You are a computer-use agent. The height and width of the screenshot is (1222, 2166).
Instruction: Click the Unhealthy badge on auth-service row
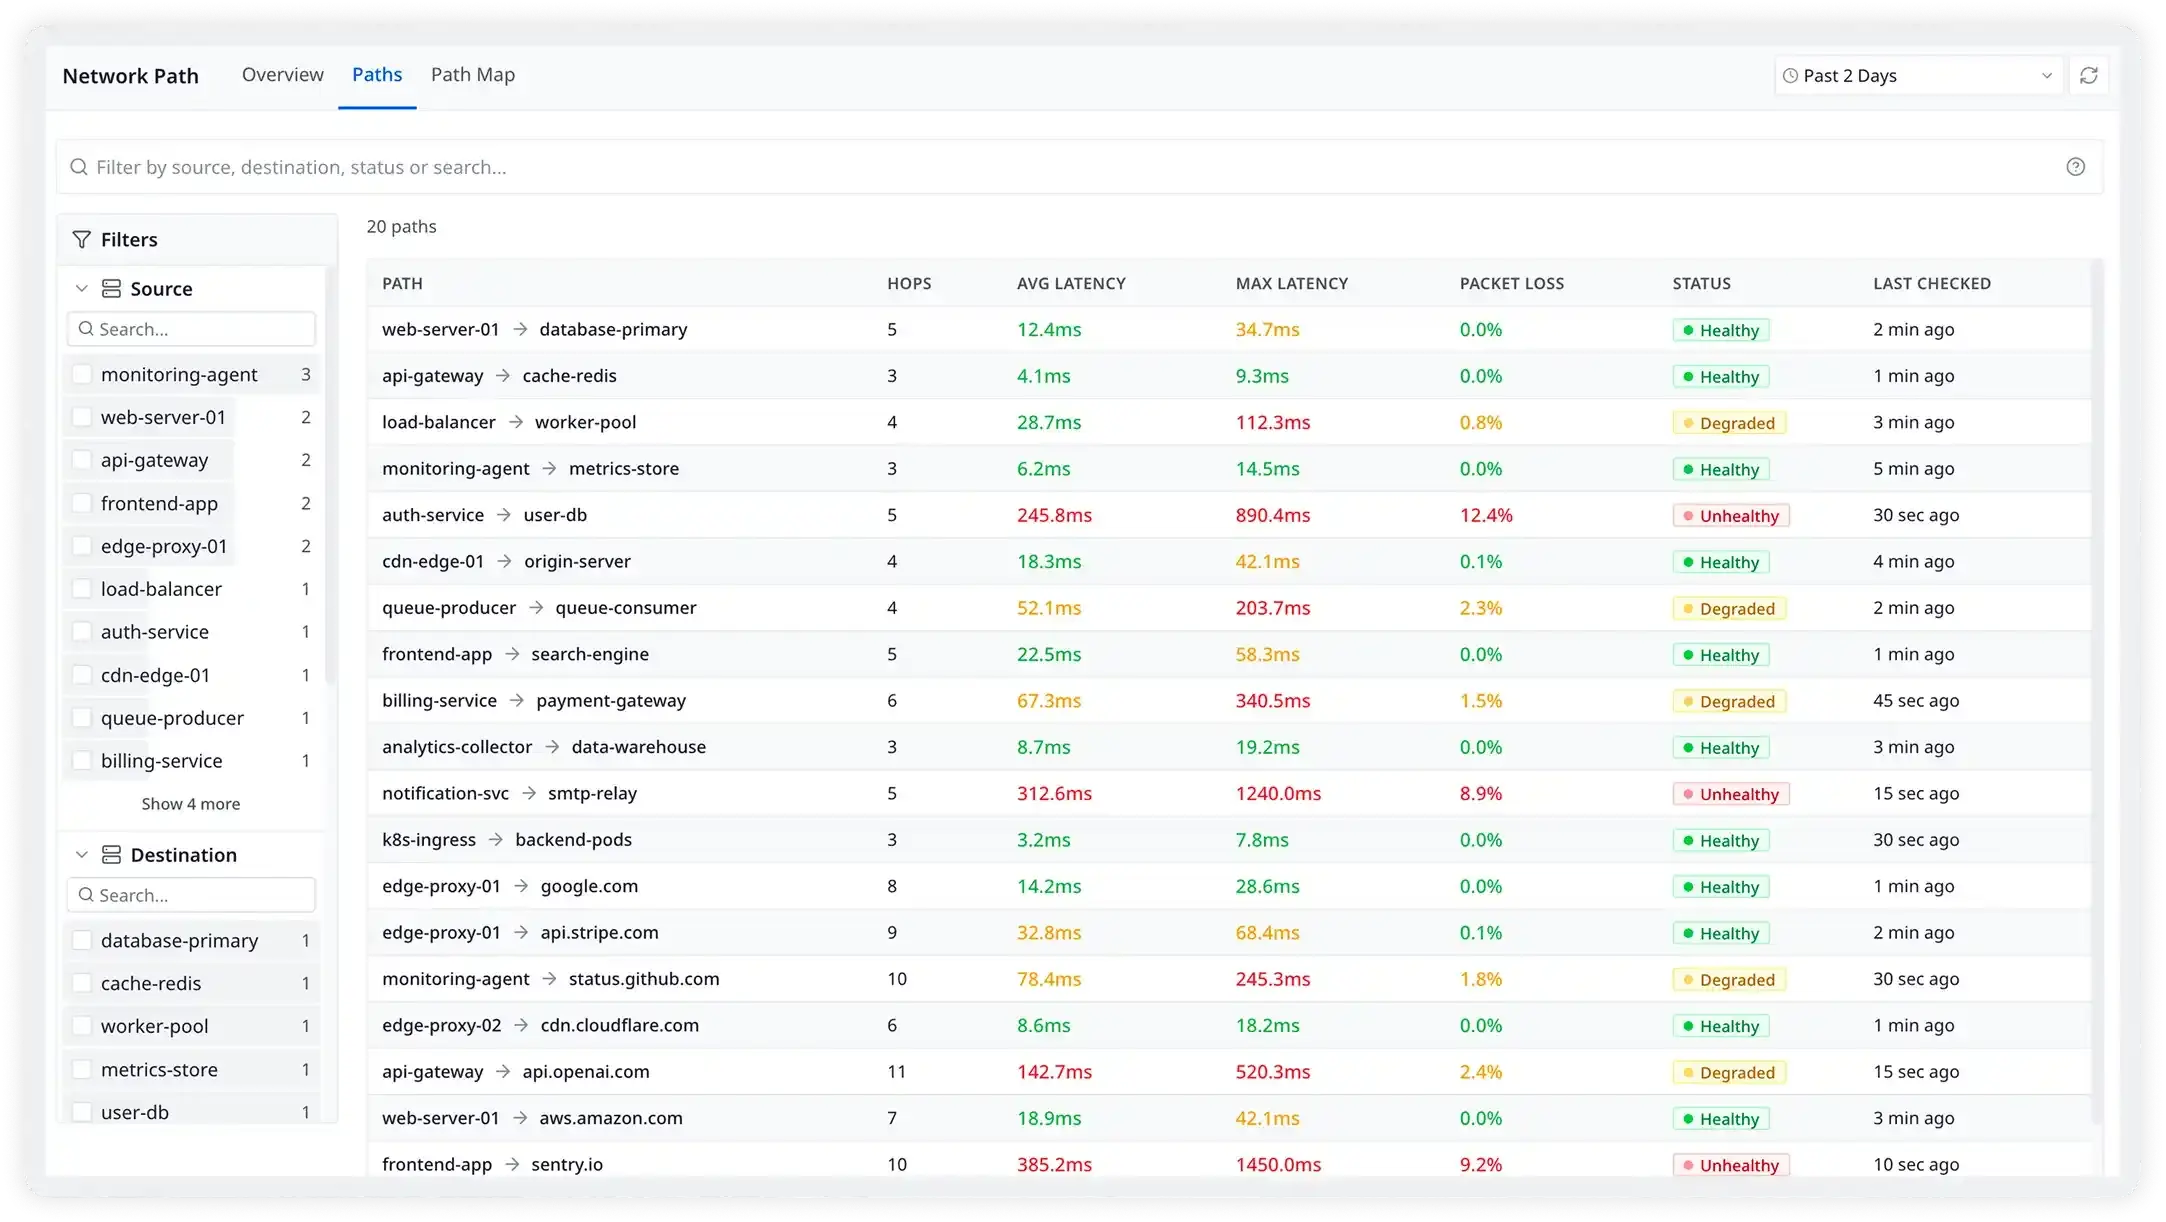click(1731, 515)
